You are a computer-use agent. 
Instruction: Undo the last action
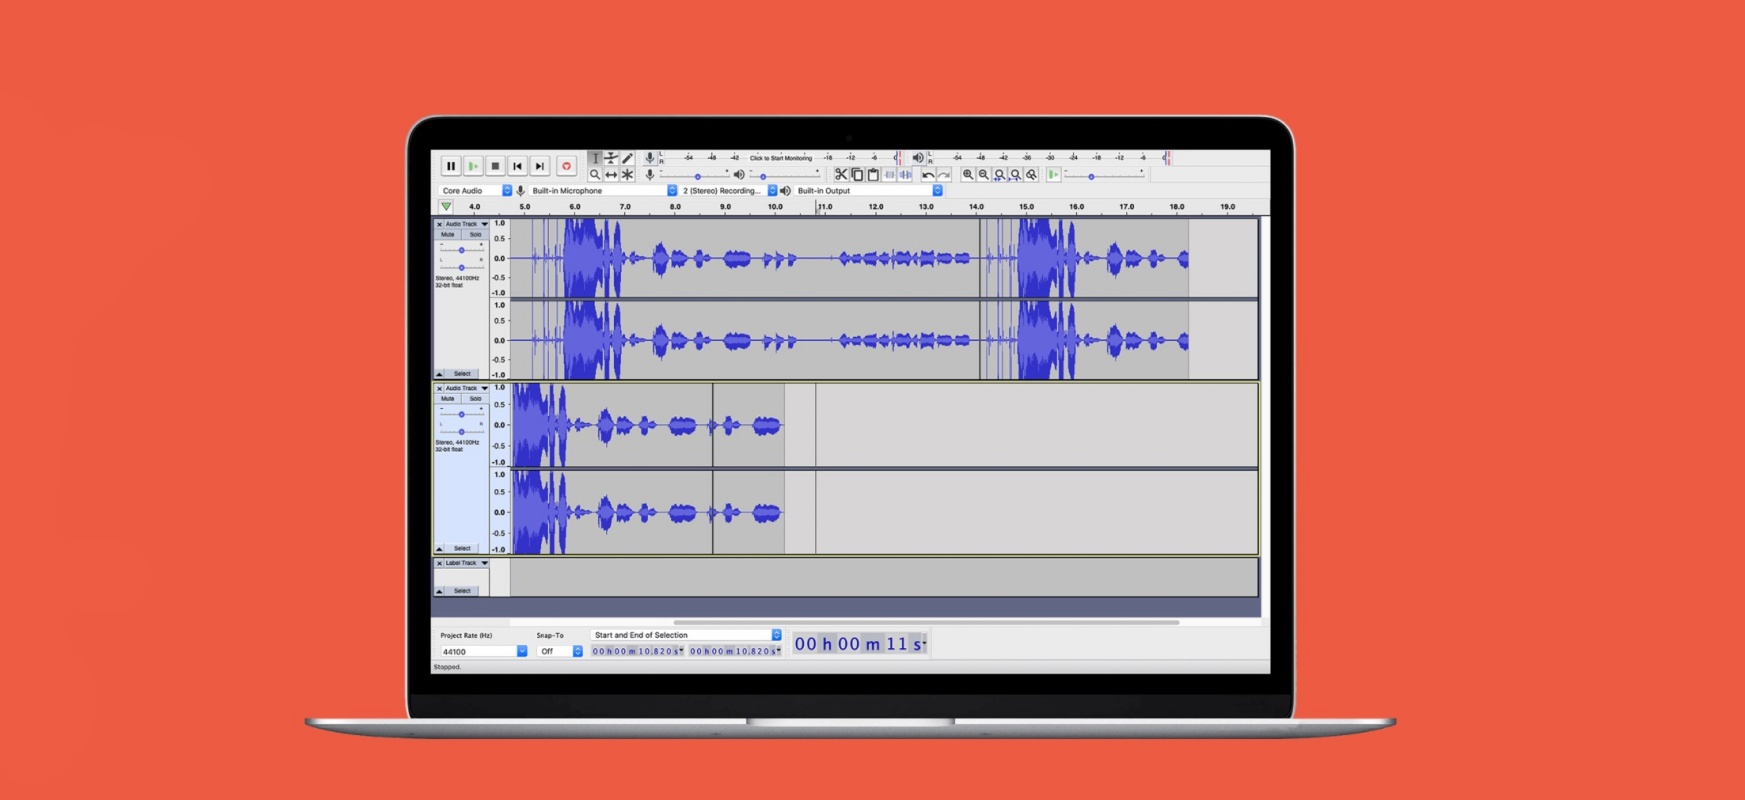coord(928,174)
